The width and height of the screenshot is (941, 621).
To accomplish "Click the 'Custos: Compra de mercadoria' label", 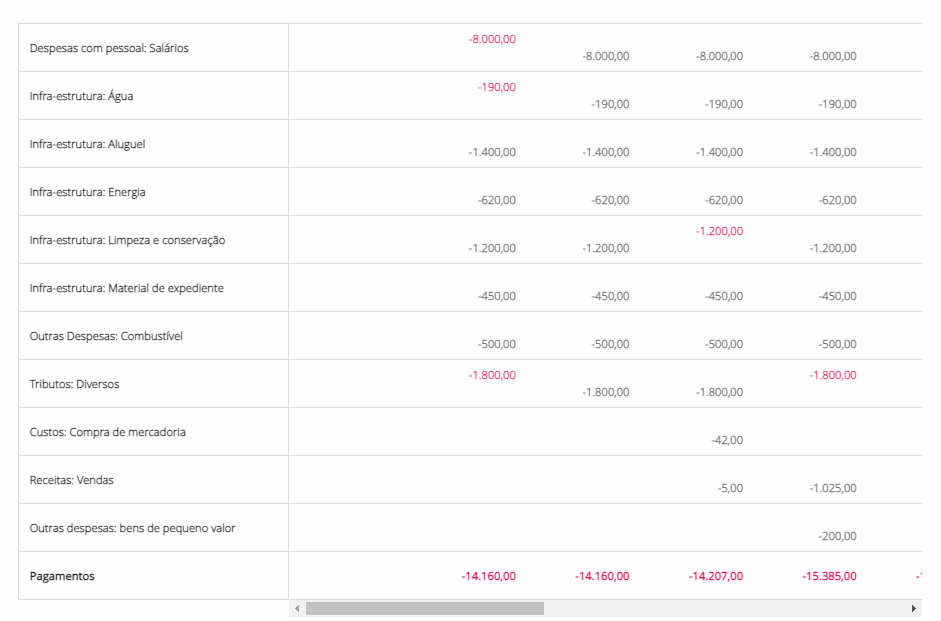I will [107, 432].
